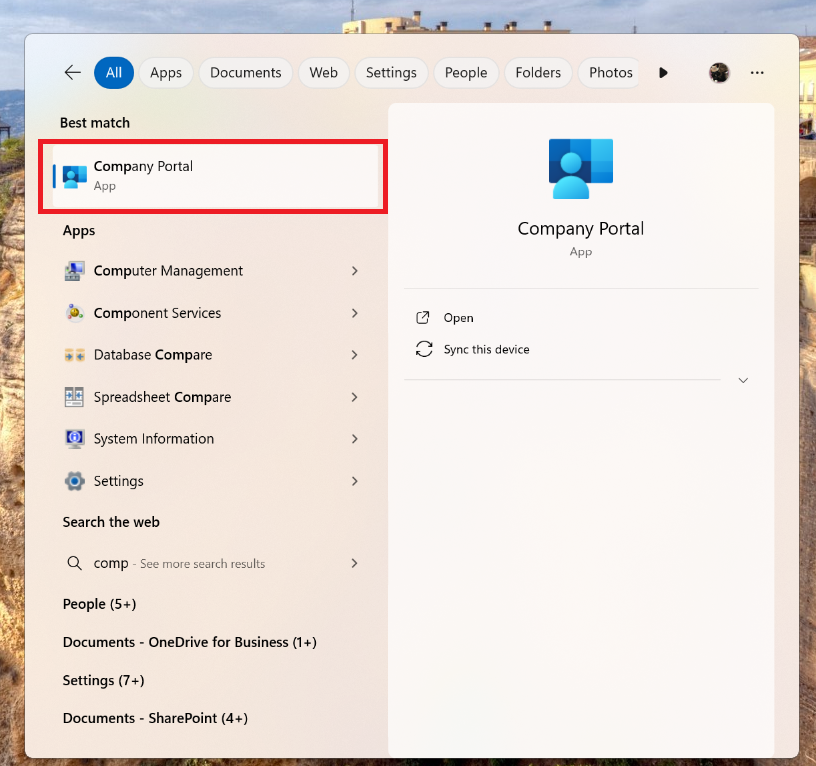Switch to the Folders filter tab
Image resolution: width=816 pixels, height=766 pixels.
[538, 72]
